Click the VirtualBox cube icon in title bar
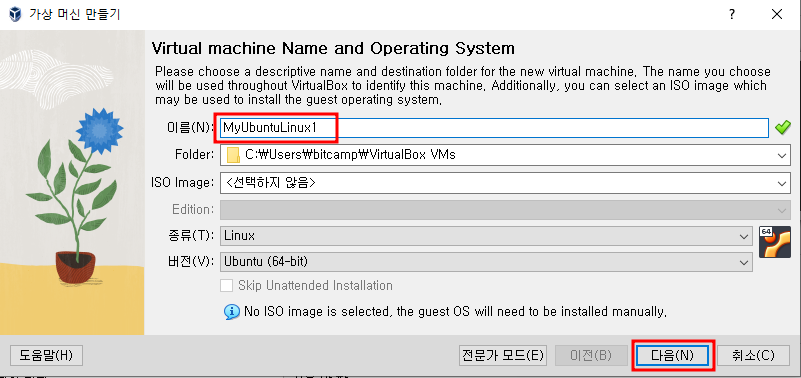 click(x=16, y=14)
